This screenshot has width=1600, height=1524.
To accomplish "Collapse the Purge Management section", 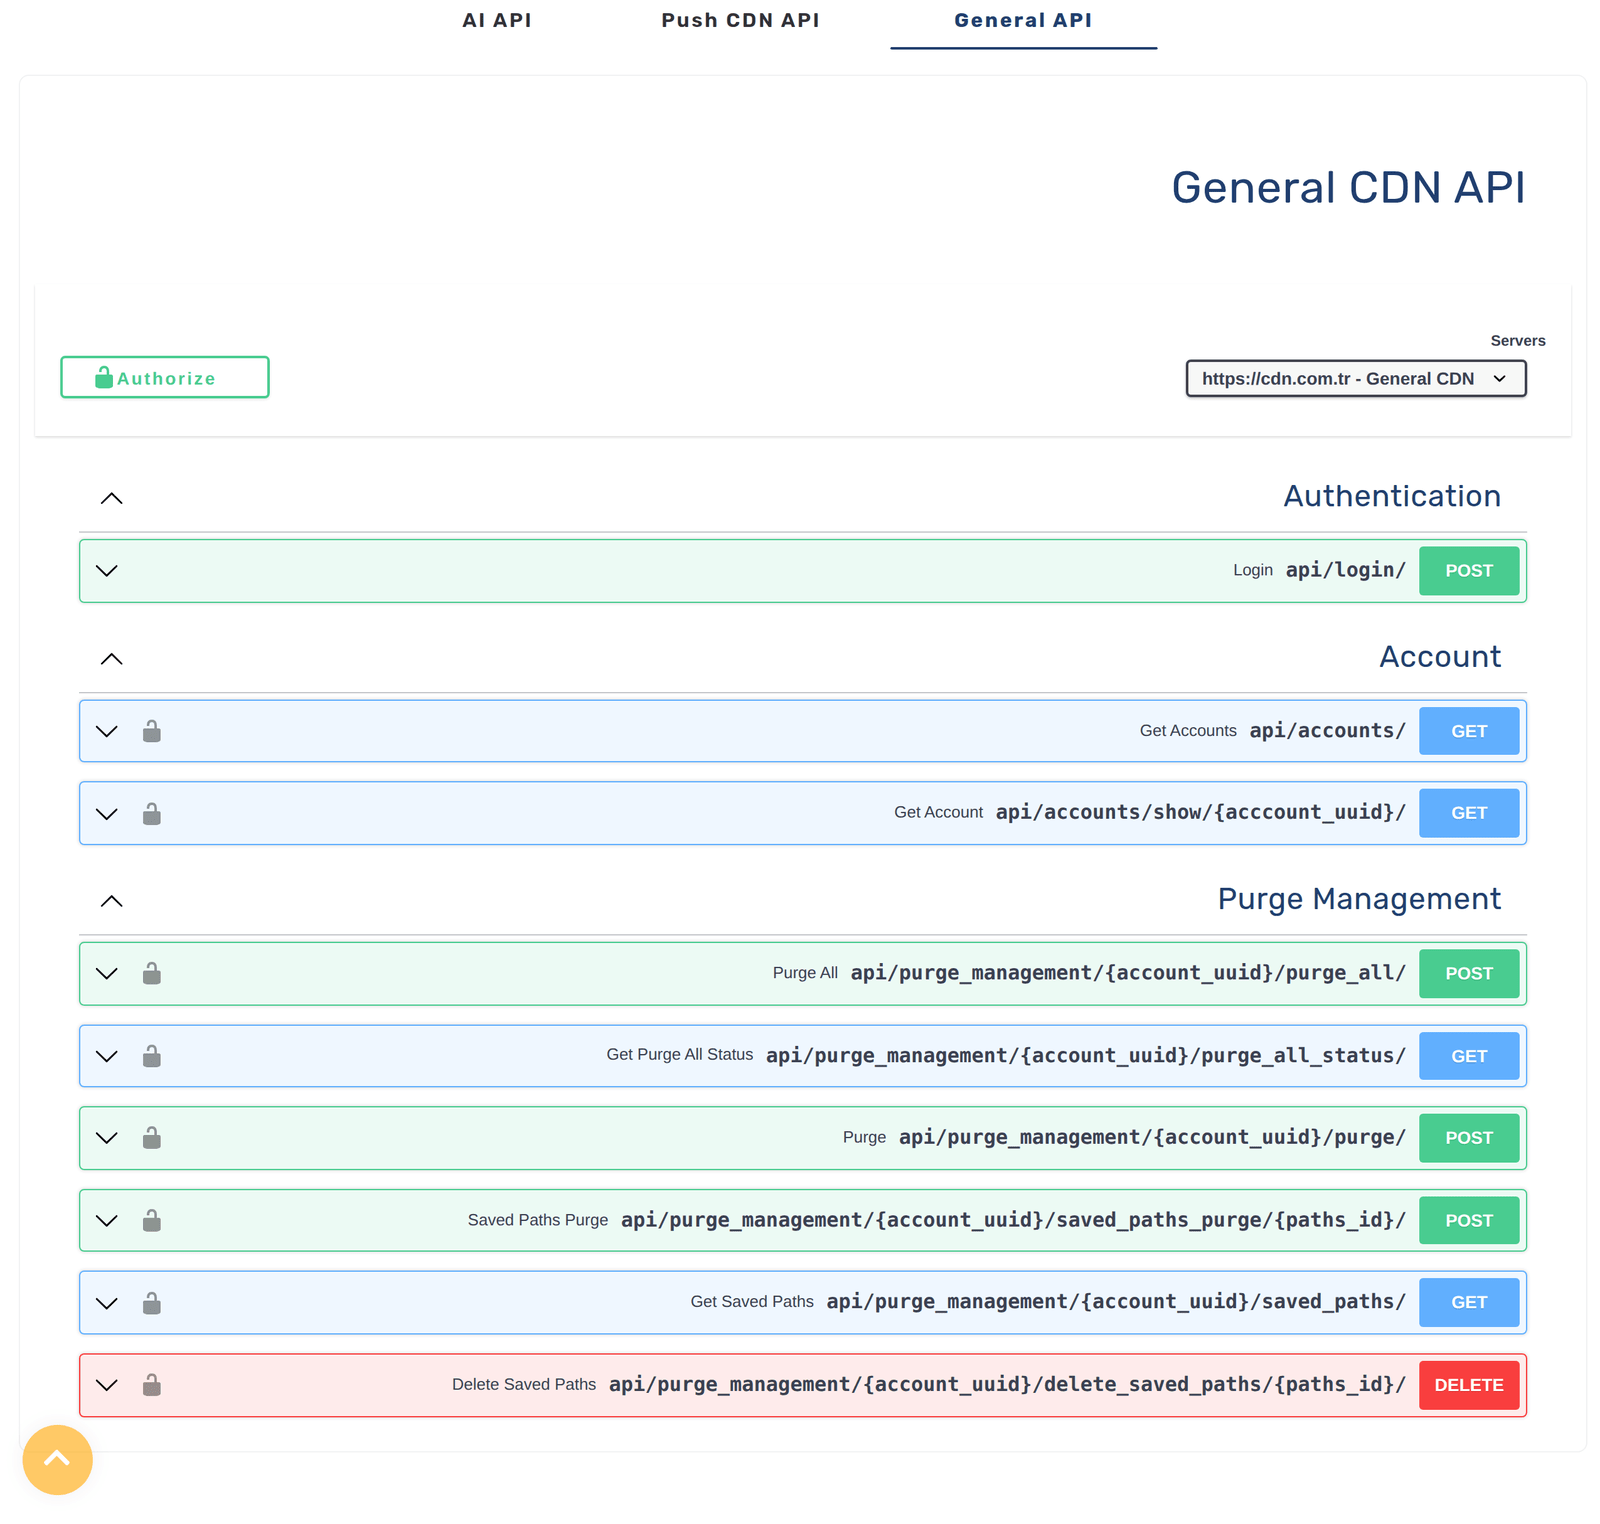I will (x=112, y=901).
